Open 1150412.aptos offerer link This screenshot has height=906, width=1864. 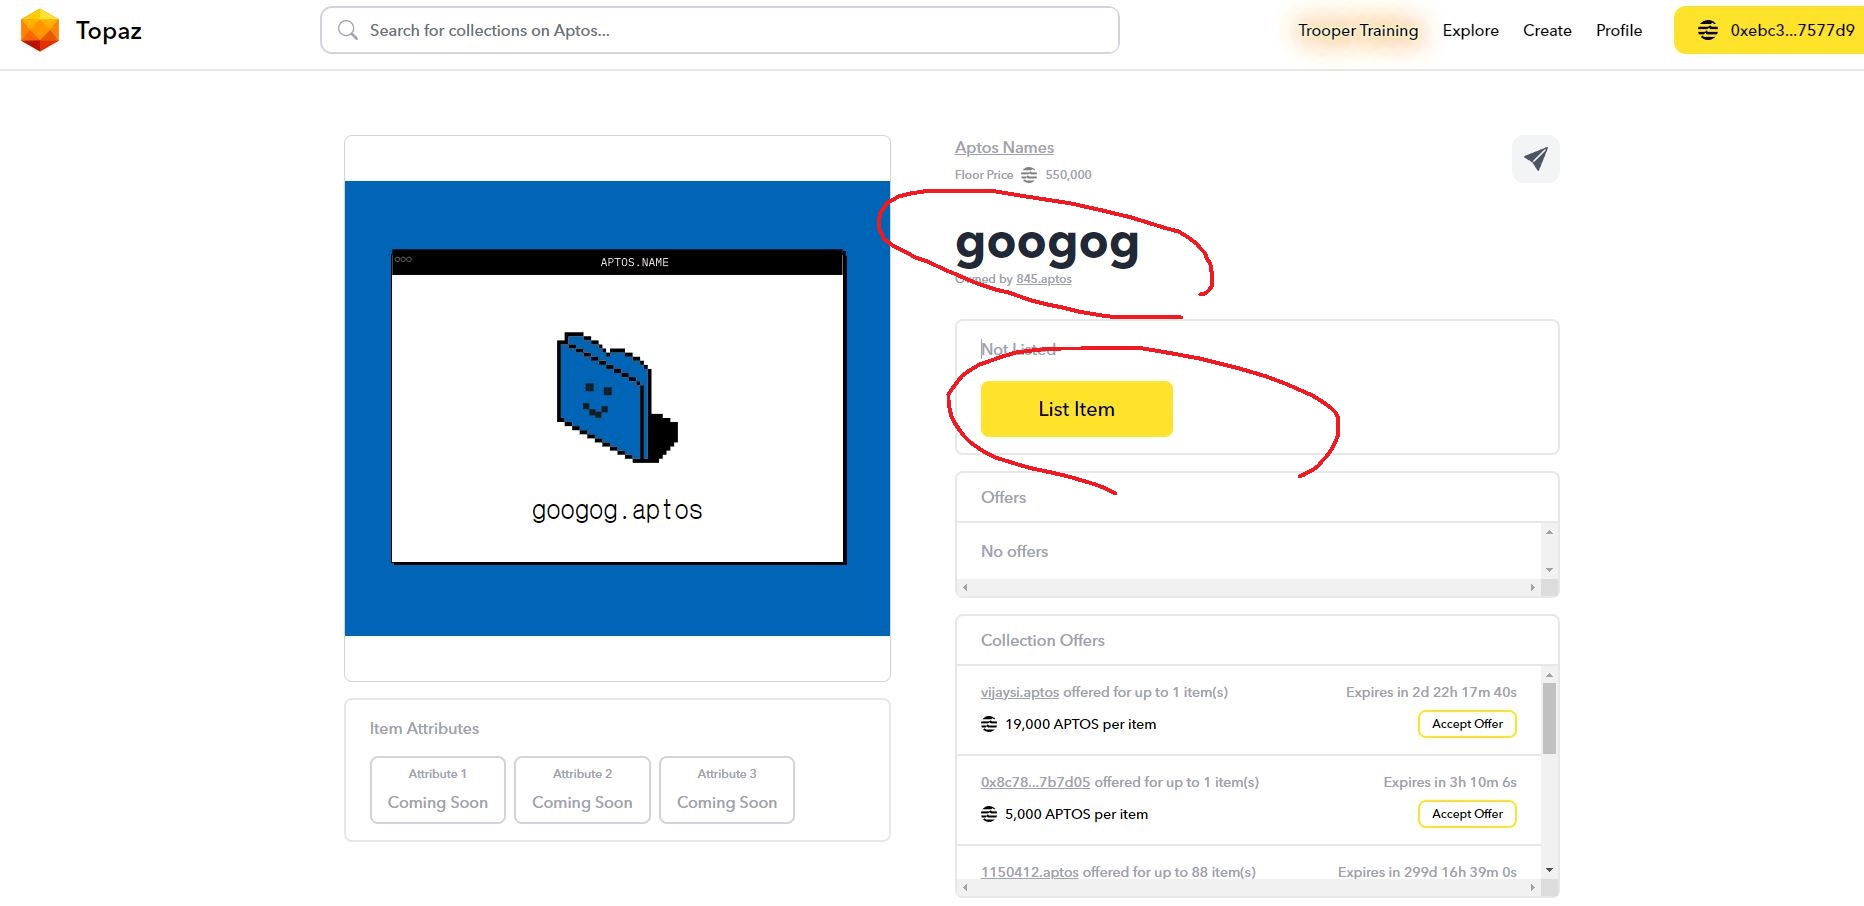(x=1029, y=872)
